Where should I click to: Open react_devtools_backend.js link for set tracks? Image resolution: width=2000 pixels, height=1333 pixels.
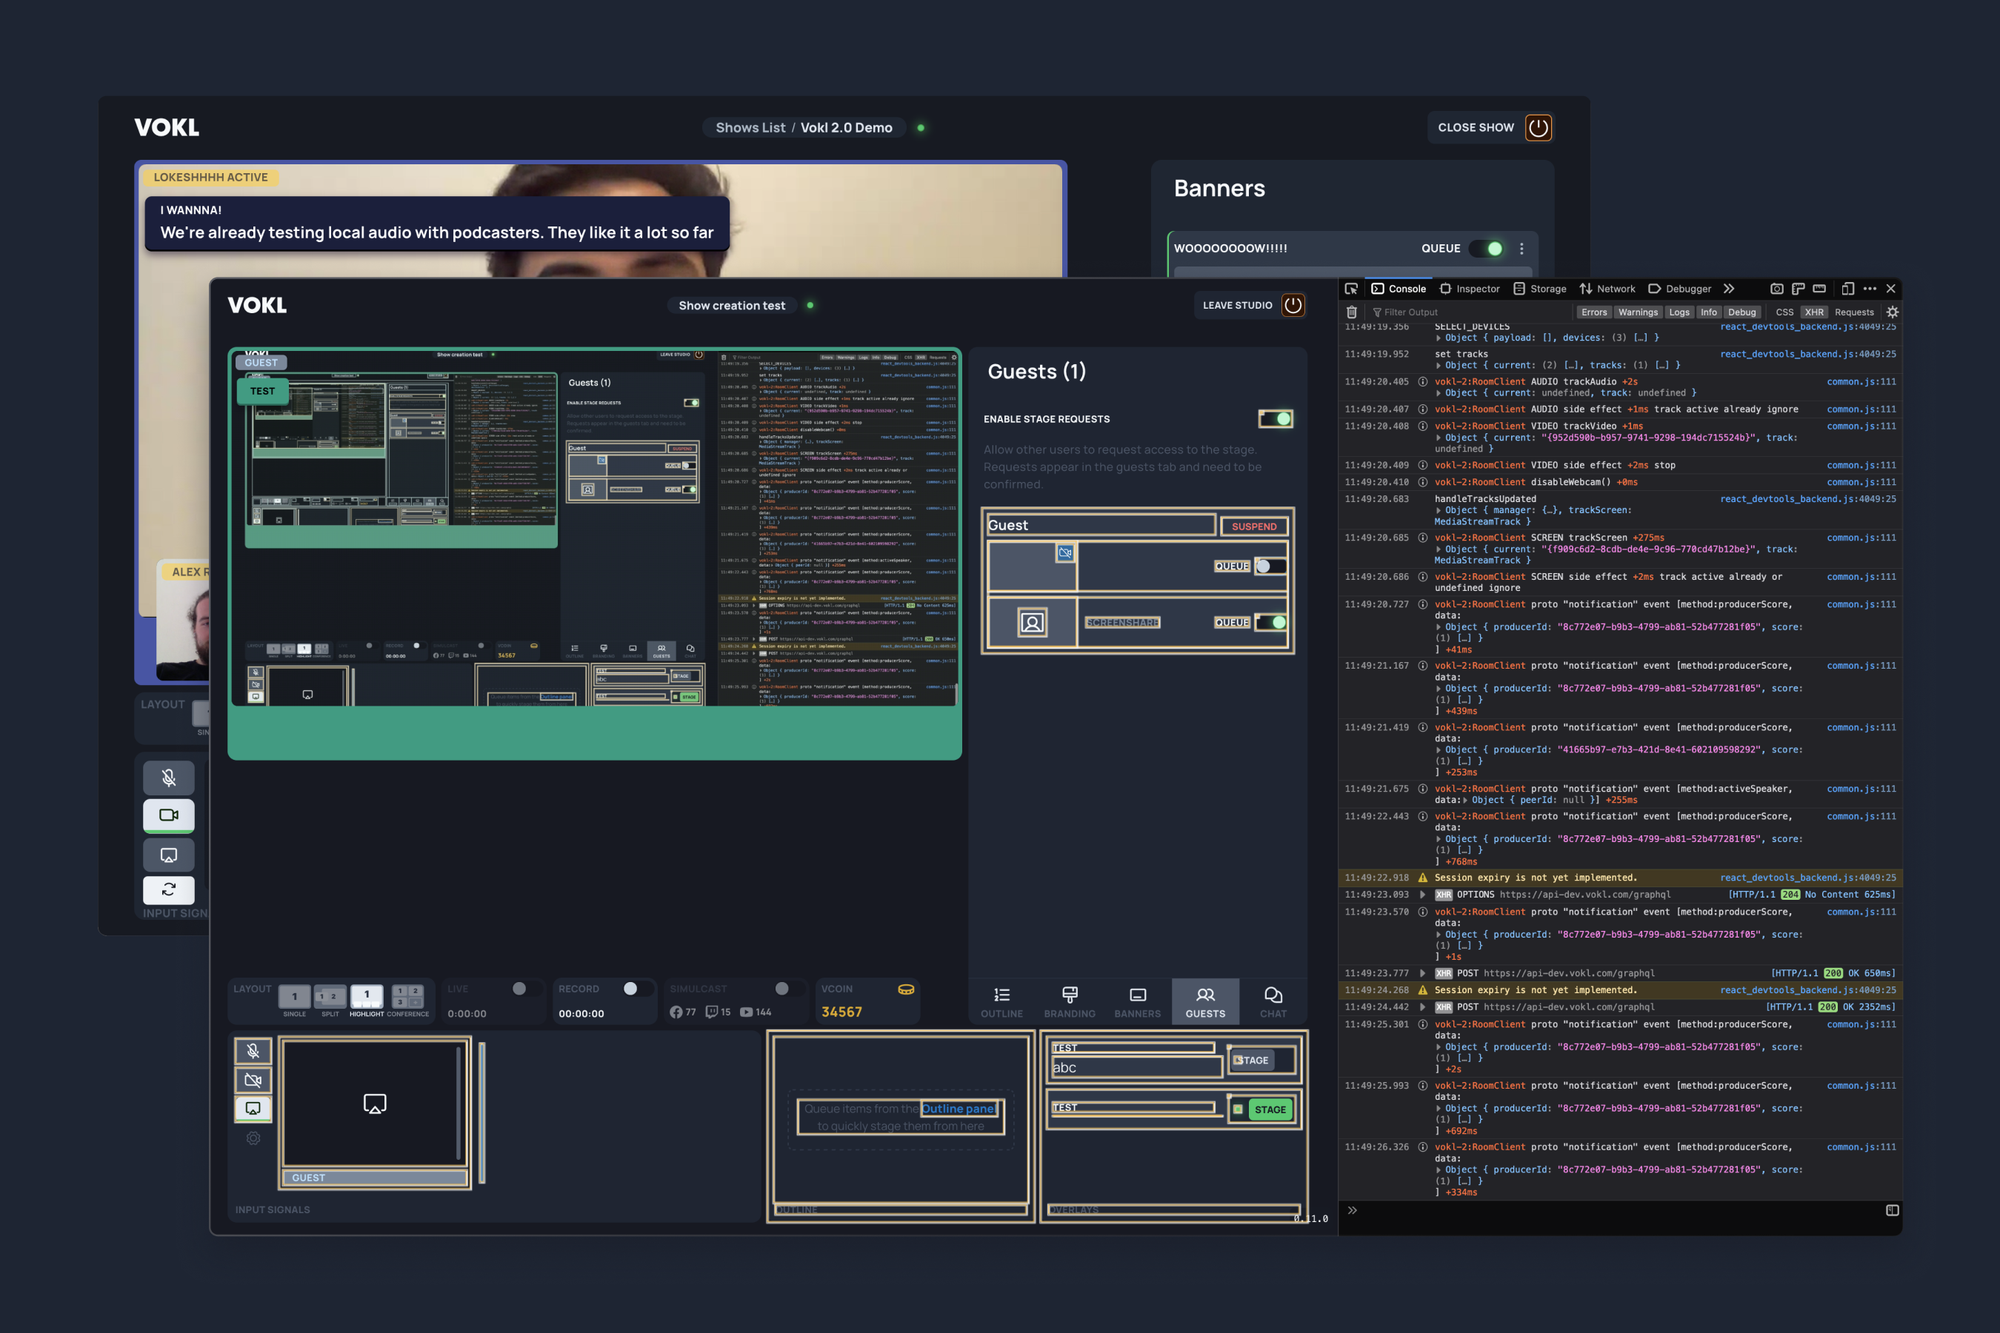pos(1807,354)
